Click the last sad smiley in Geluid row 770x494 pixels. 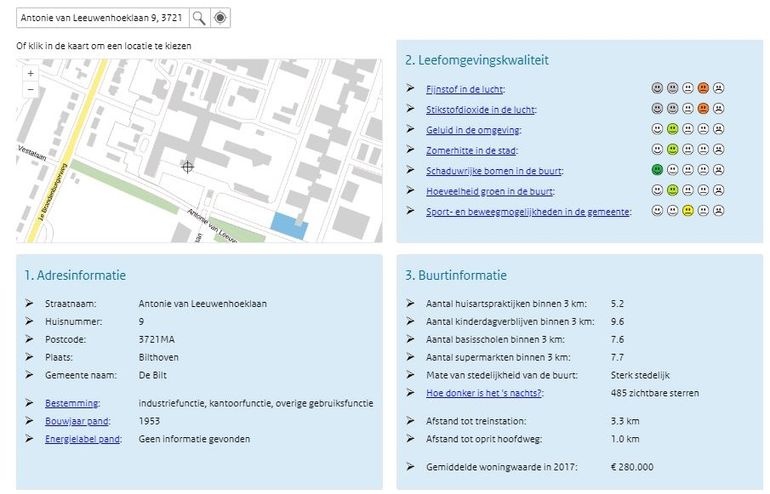pyautogui.click(x=718, y=129)
